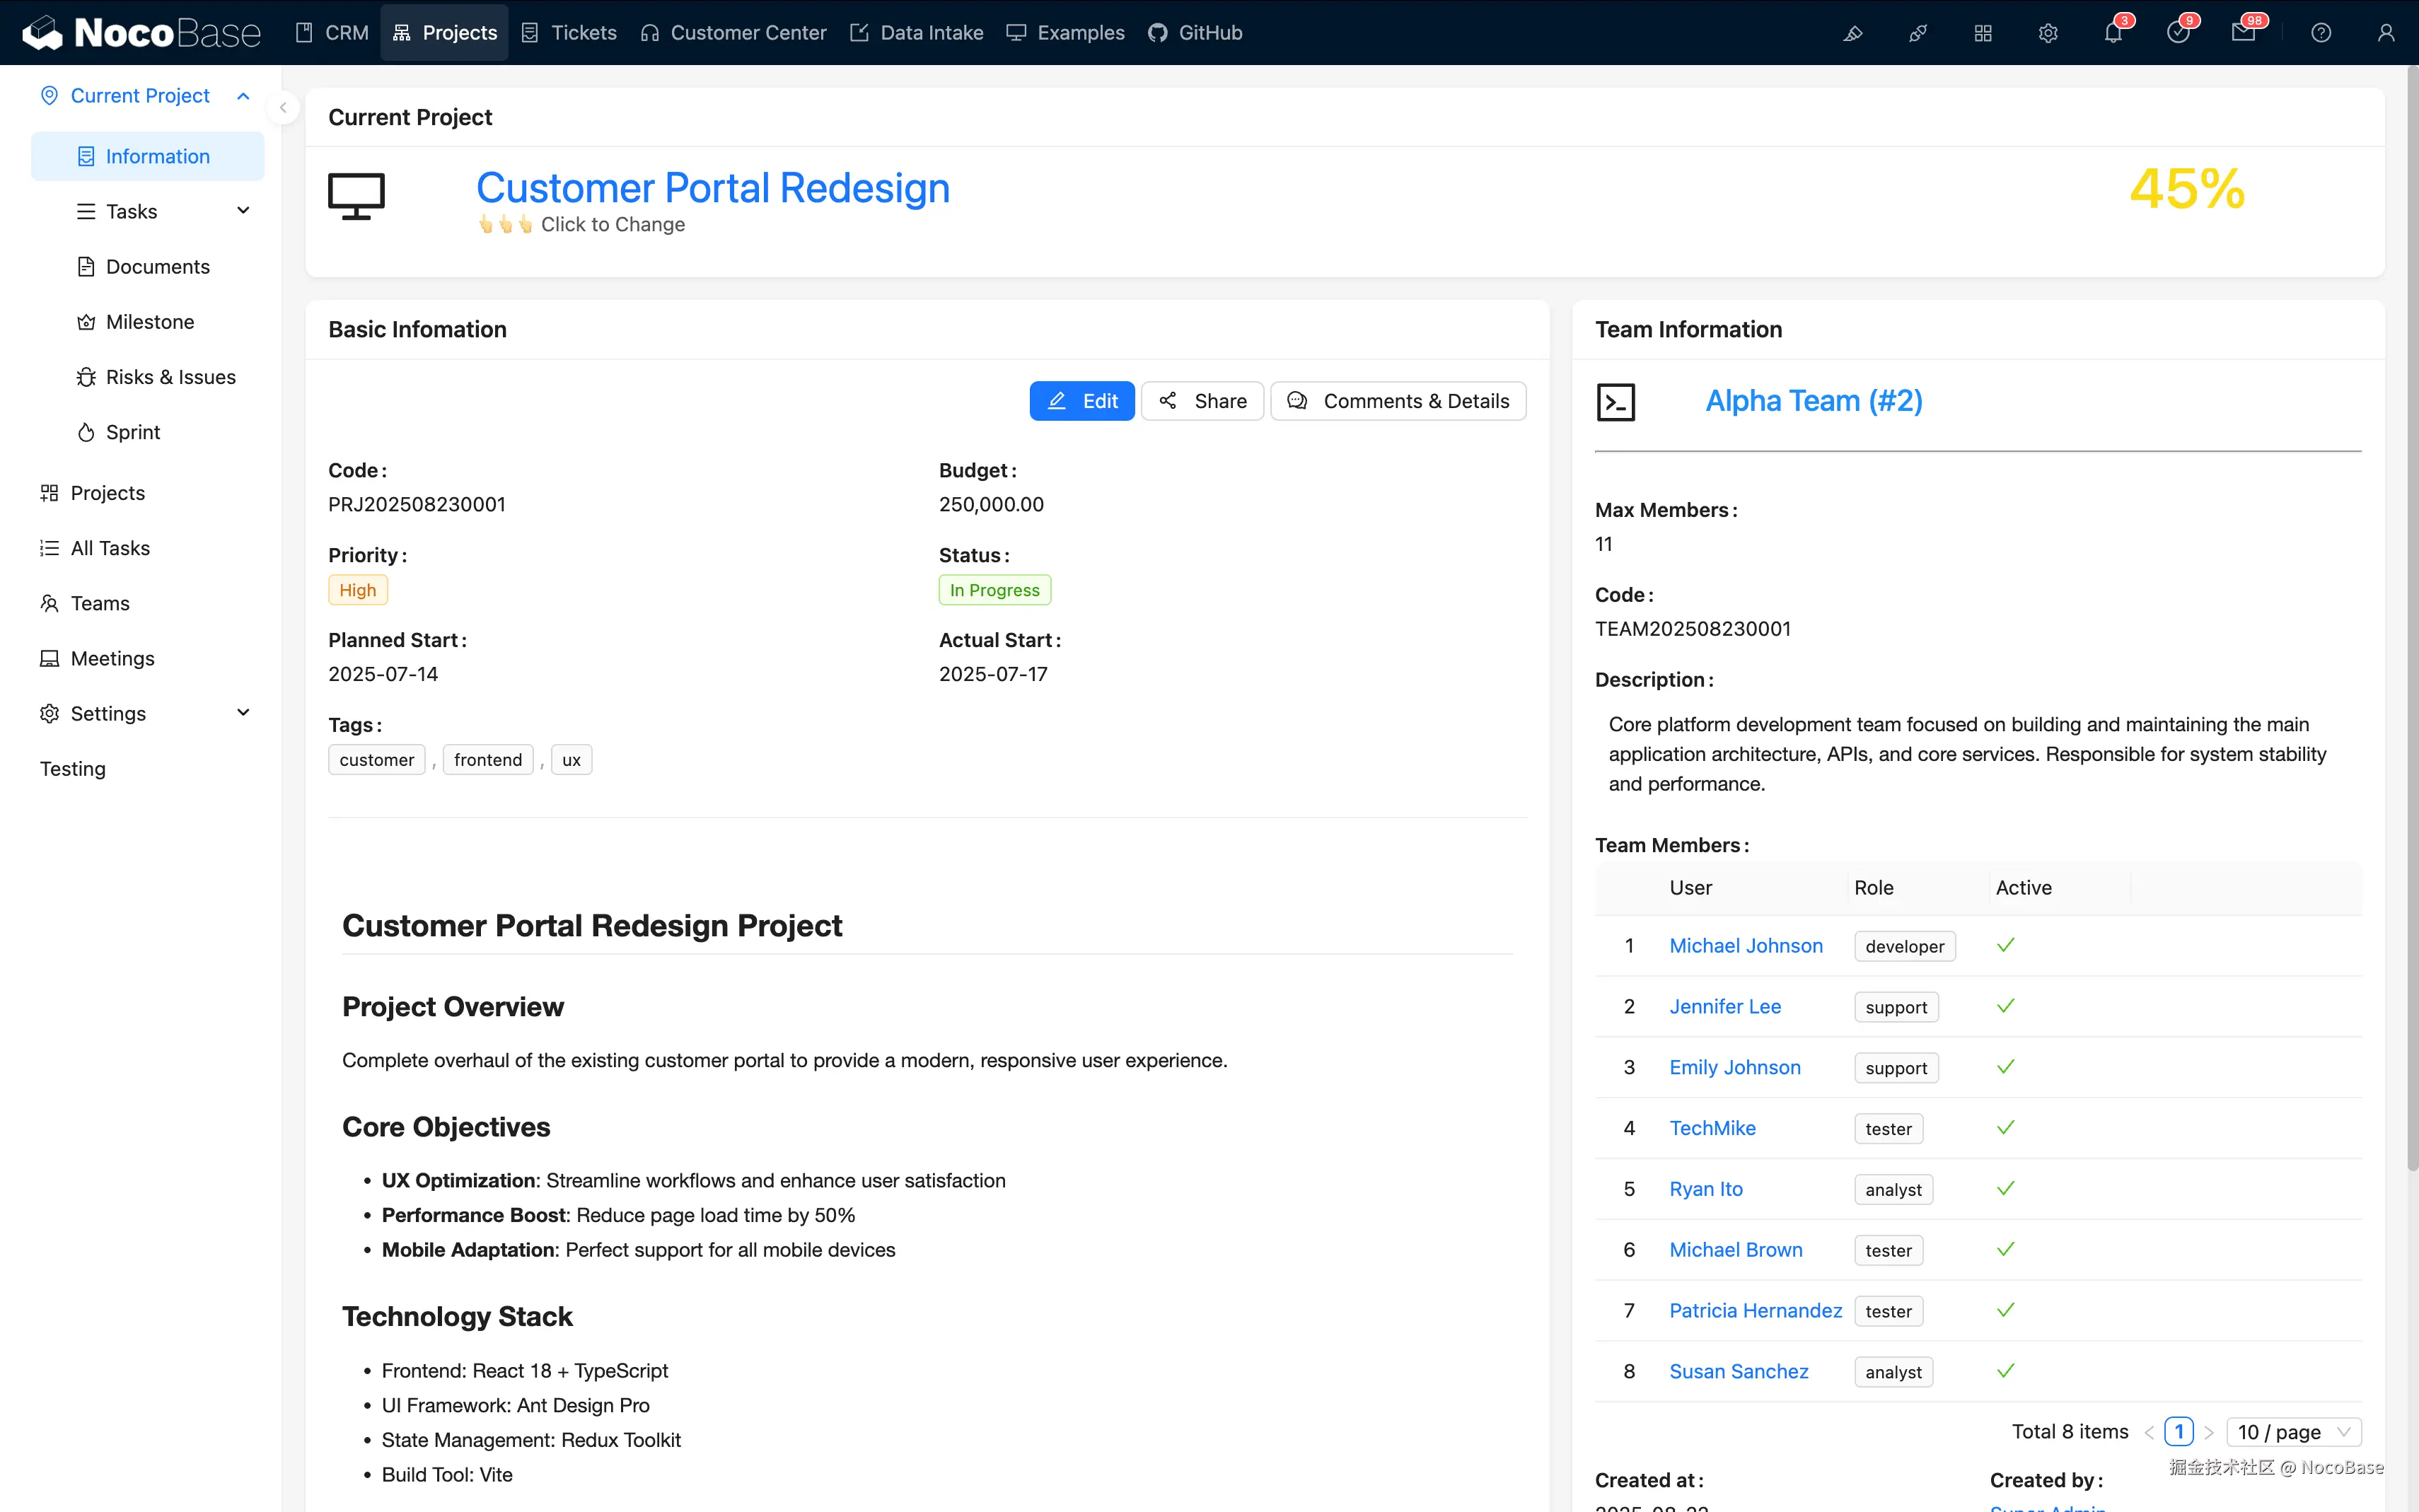Expand the Tasks submenu

[242, 211]
